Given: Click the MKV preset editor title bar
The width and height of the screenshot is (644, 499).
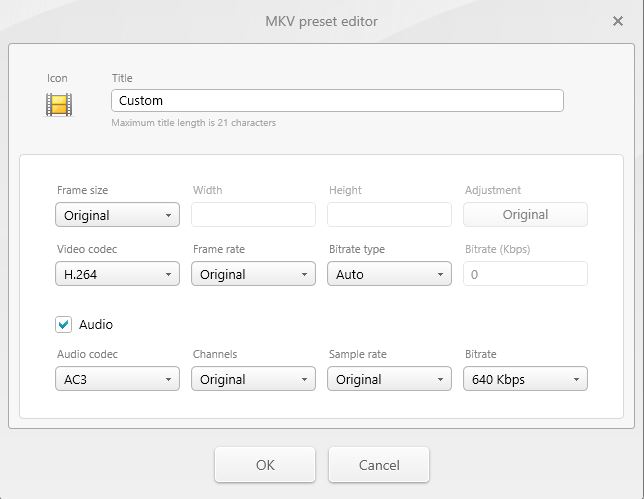Looking at the screenshot, I should tap(321, 21).
